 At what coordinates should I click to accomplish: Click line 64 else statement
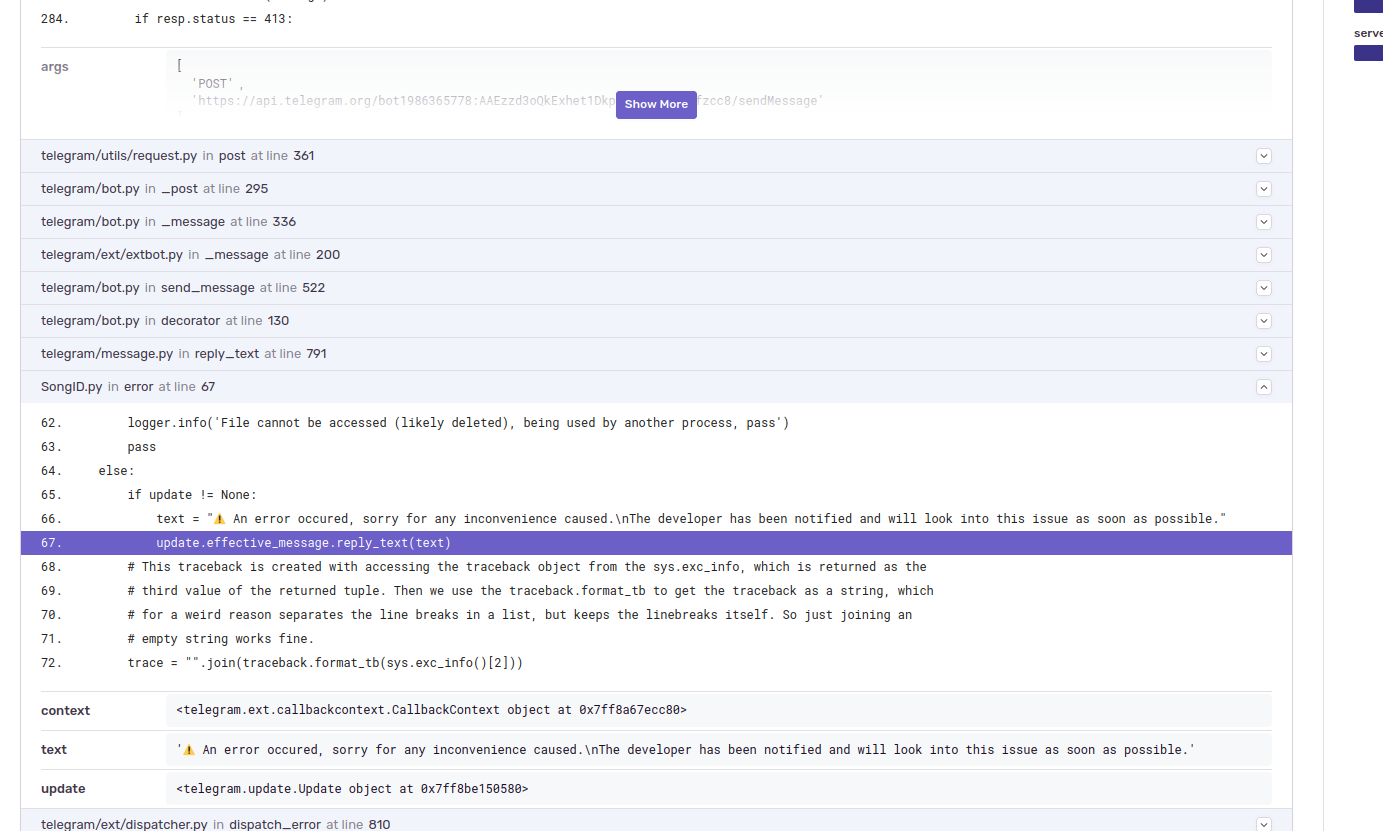[x=116, y=471]
